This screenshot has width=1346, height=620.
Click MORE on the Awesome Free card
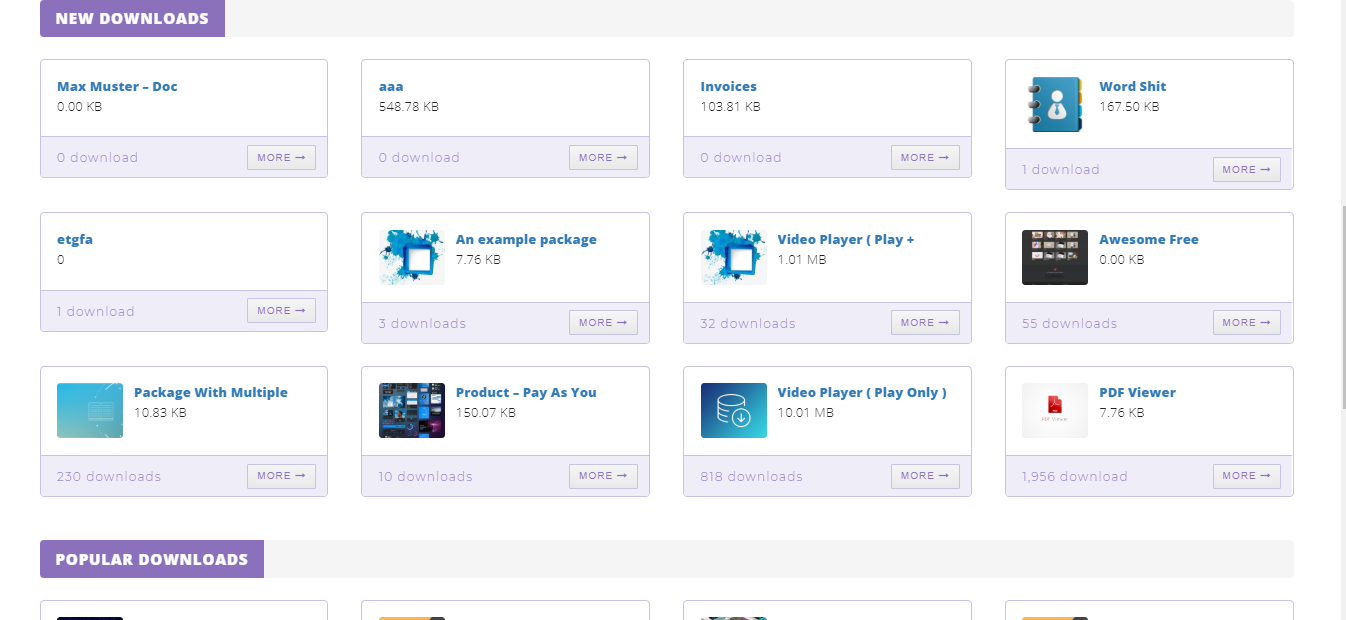[1246, 323]
